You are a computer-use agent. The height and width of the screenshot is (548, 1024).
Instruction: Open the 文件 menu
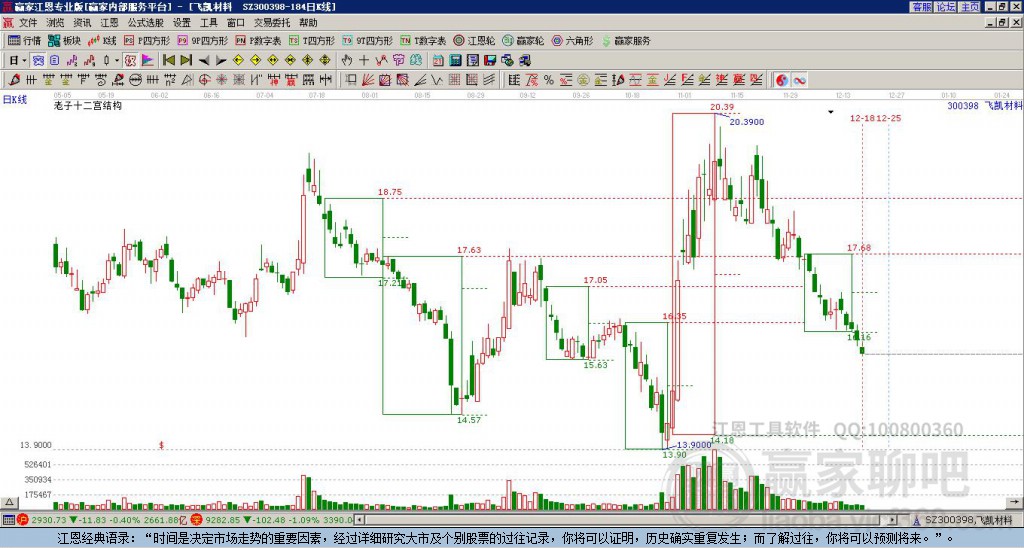(x=27, y=23)
